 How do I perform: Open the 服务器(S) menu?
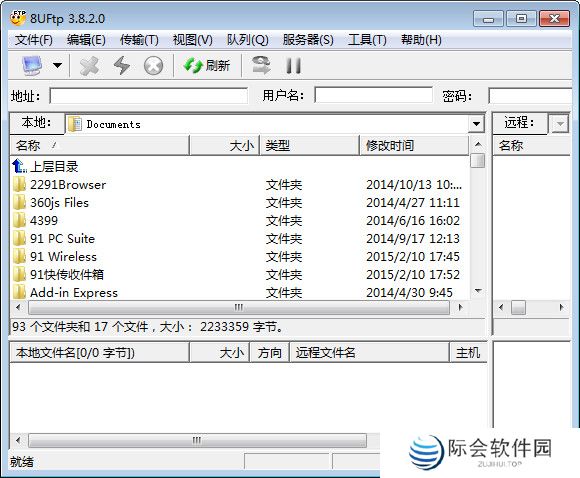point(308,40)
